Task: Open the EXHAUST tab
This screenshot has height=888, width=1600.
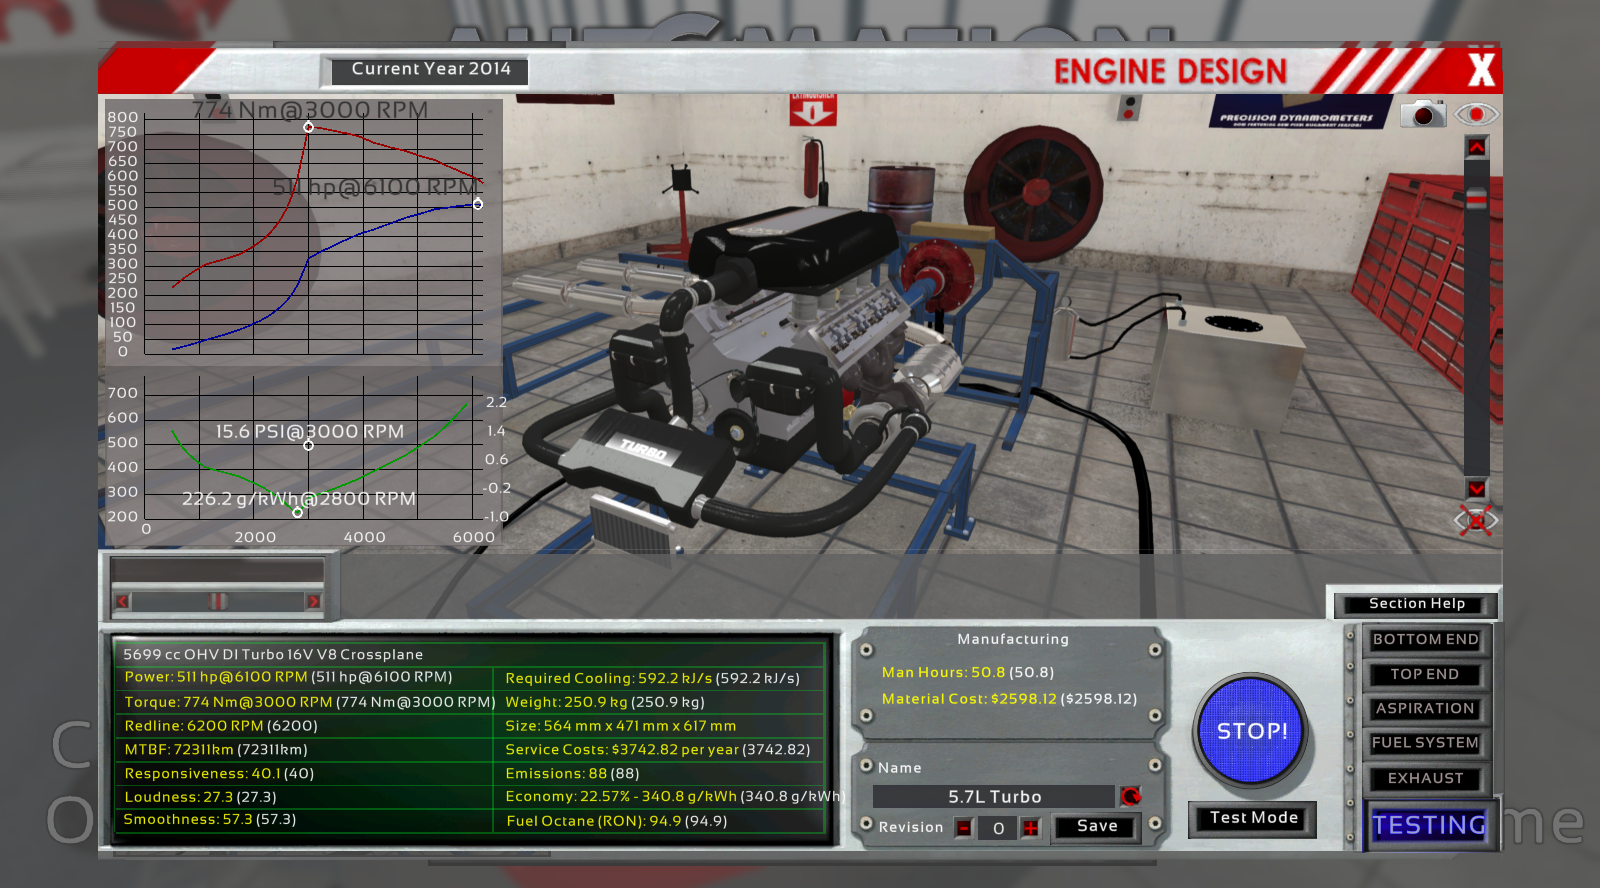Action: point(1425,778)
